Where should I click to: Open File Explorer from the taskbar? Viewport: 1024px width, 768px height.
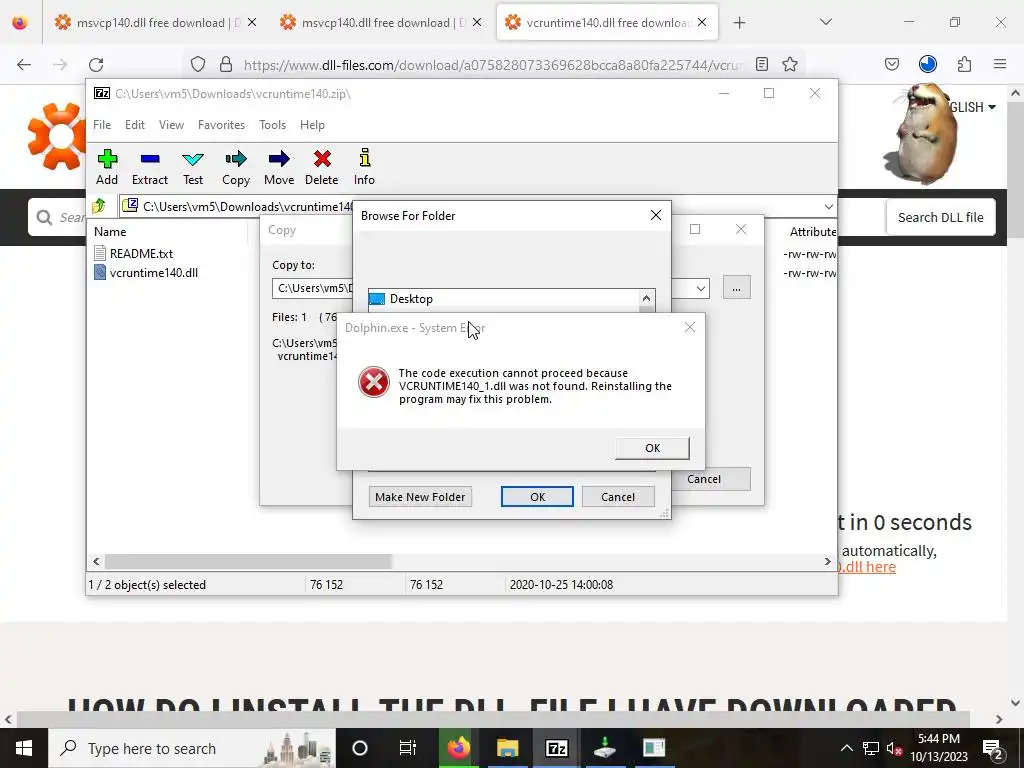507,748
